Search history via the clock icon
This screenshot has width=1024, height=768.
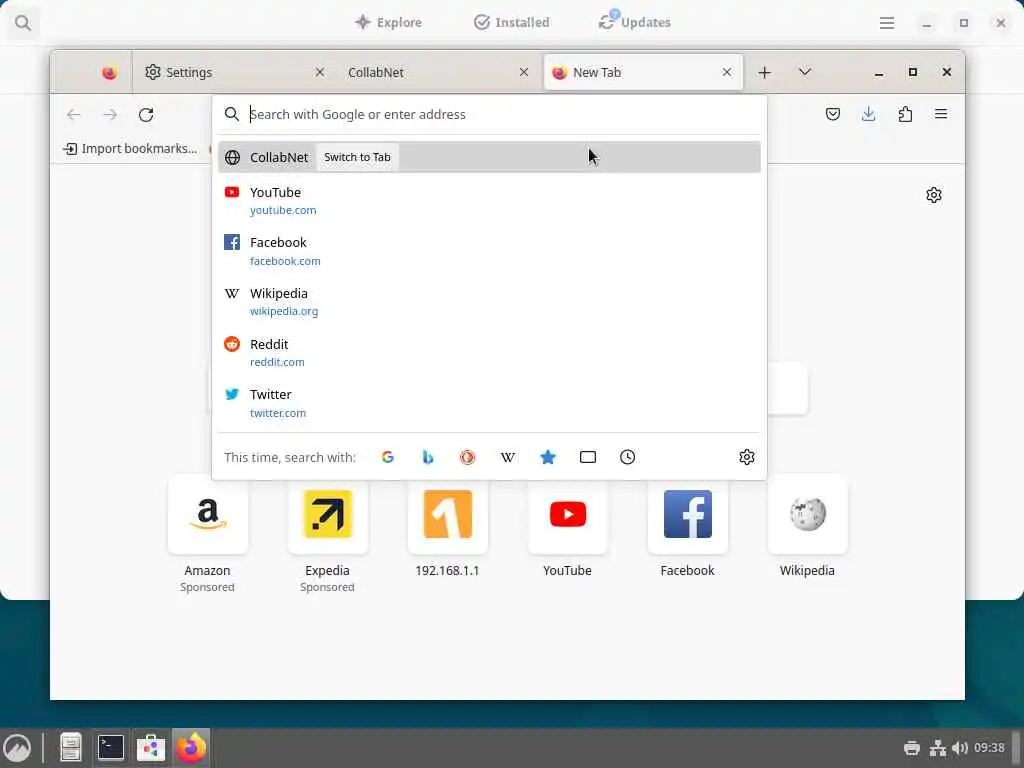click(x=628, y=457)
